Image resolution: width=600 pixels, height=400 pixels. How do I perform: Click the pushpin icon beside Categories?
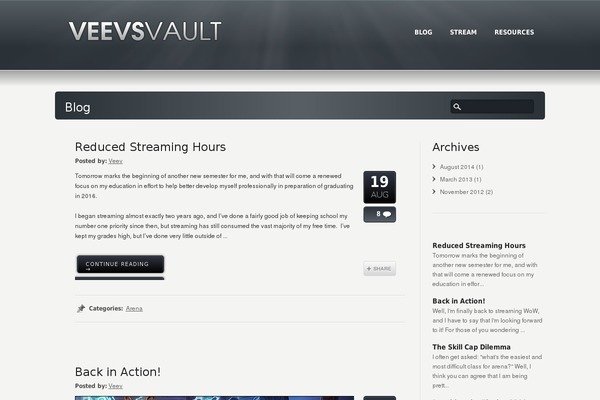[x=81, y=309]
